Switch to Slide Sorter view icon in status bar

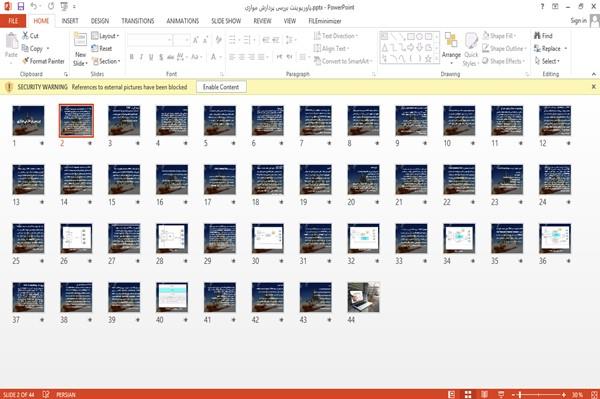tap(468, 394)
